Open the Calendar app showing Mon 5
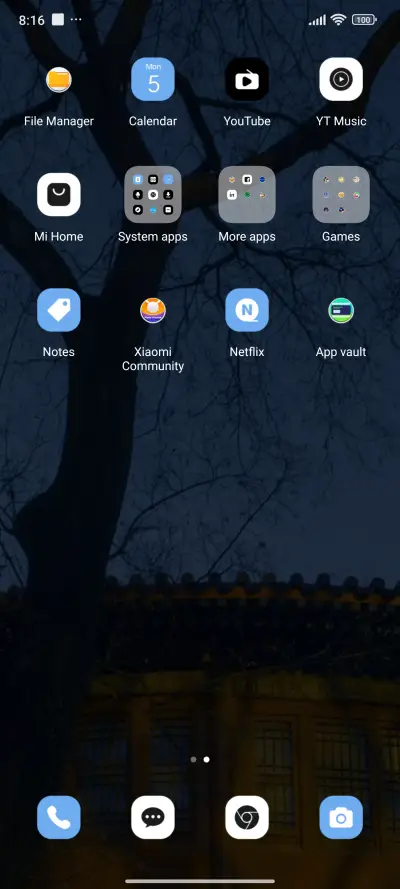Image resolution: width=400 pixels, height=889 pixels. tap(153, 79)
